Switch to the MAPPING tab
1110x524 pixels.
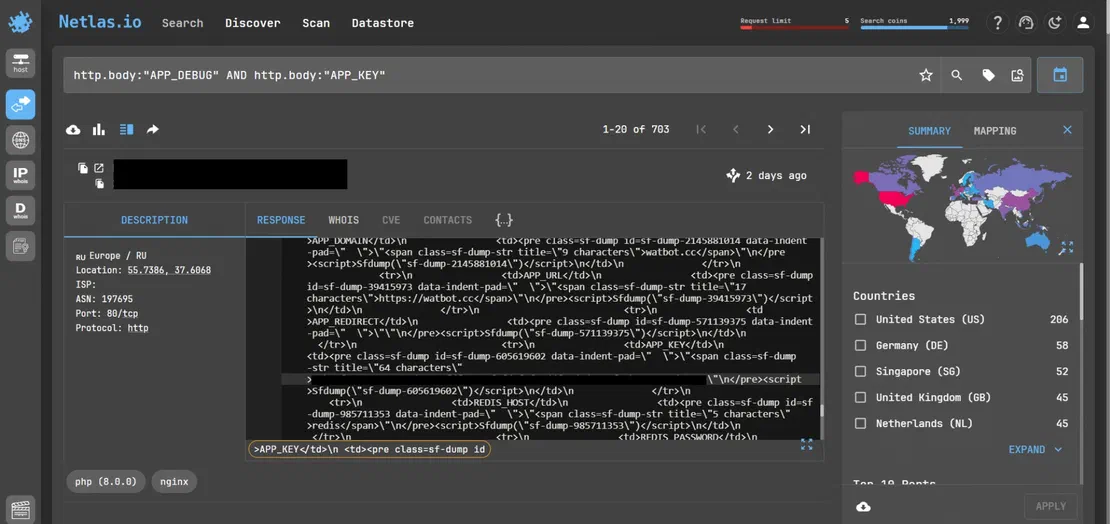995,131
